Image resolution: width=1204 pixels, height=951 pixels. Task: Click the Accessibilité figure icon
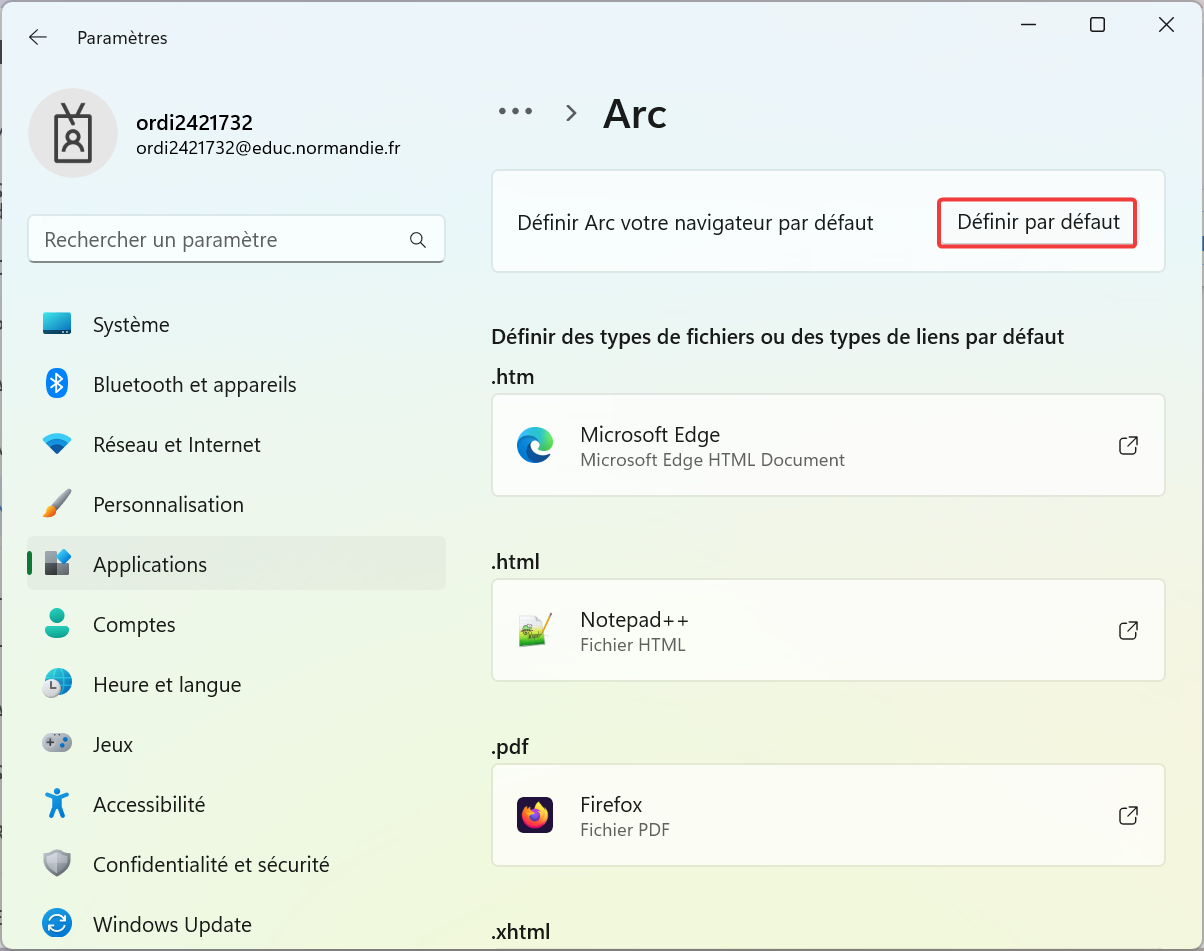click(57, 804)
